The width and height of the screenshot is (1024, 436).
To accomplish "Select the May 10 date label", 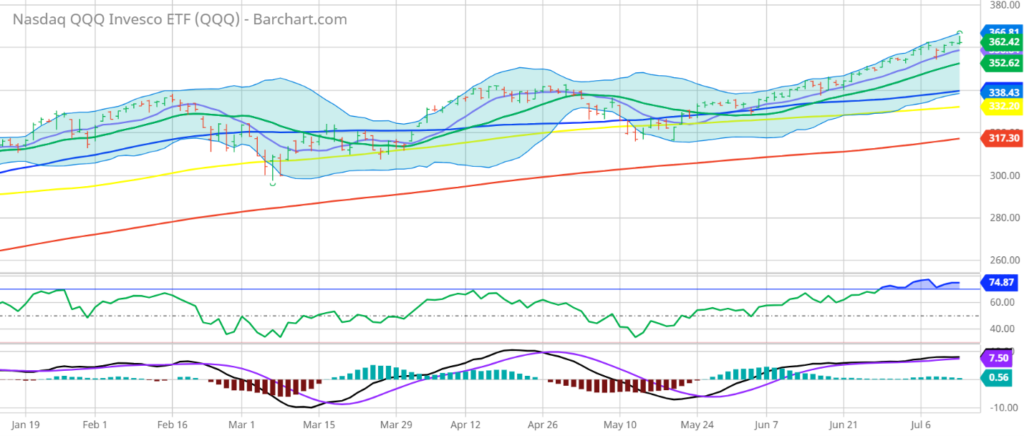I will point(621,425).
